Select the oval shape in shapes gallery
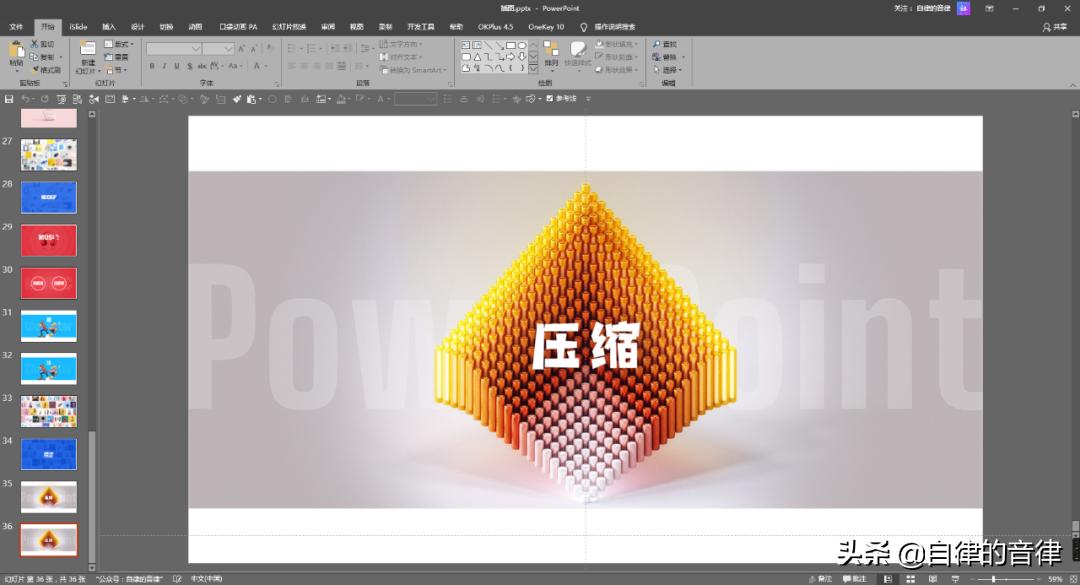Viewport: 1080px width, 585px height. [x=521, y=45]
